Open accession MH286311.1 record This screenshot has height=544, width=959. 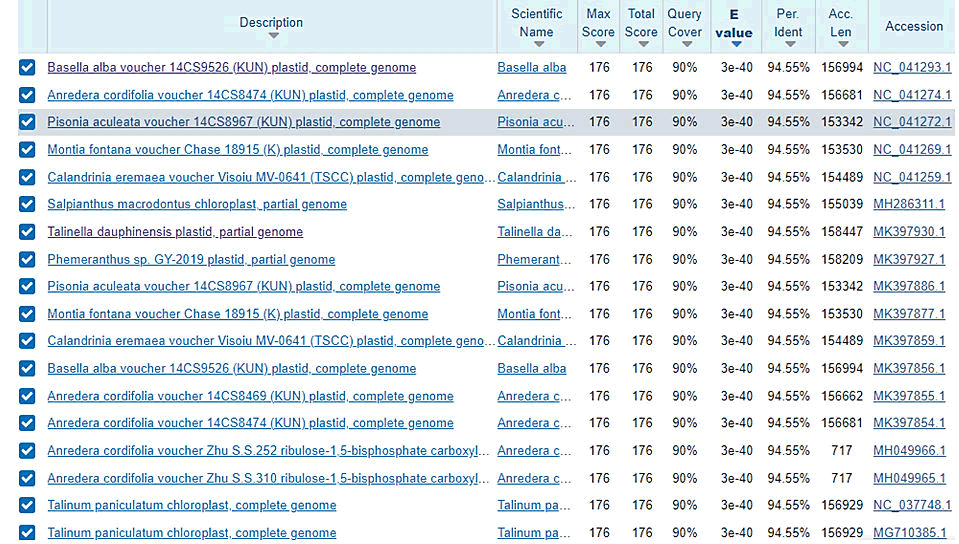click(x=909, y=204)
